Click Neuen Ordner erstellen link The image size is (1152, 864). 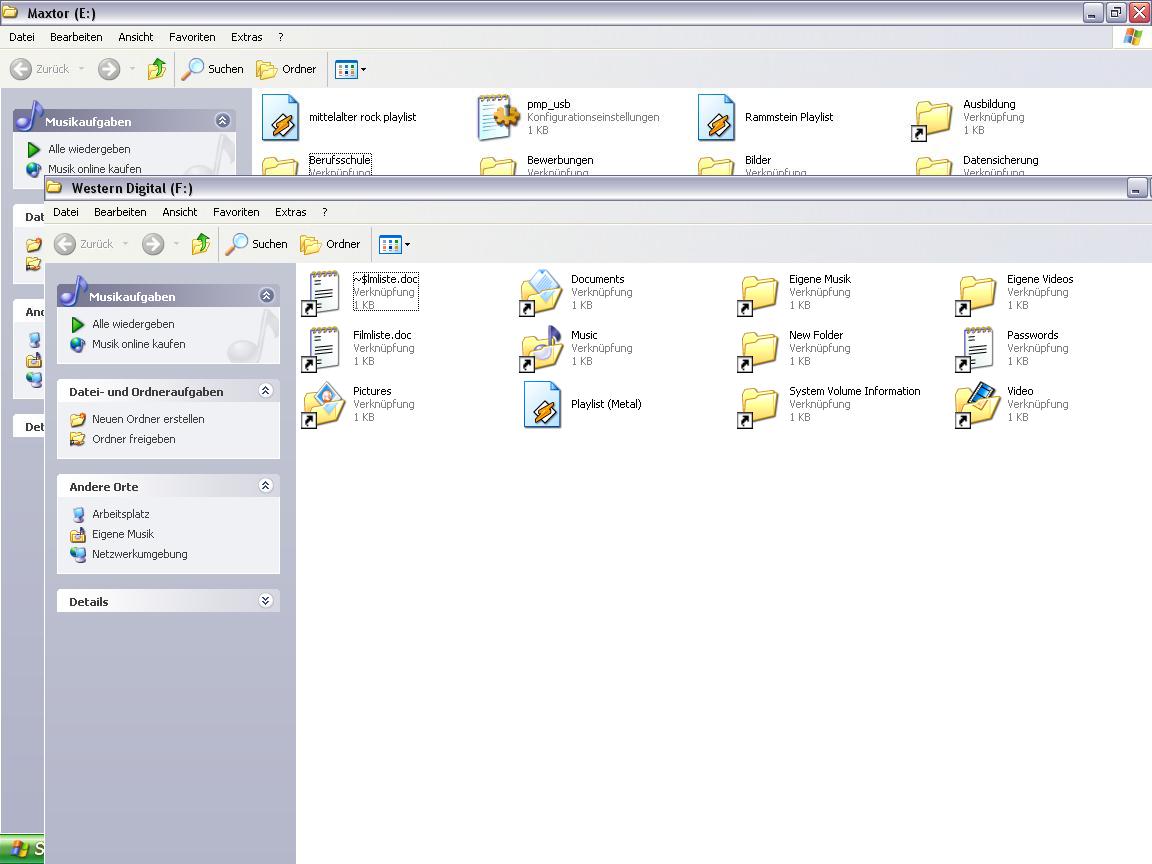148,419
